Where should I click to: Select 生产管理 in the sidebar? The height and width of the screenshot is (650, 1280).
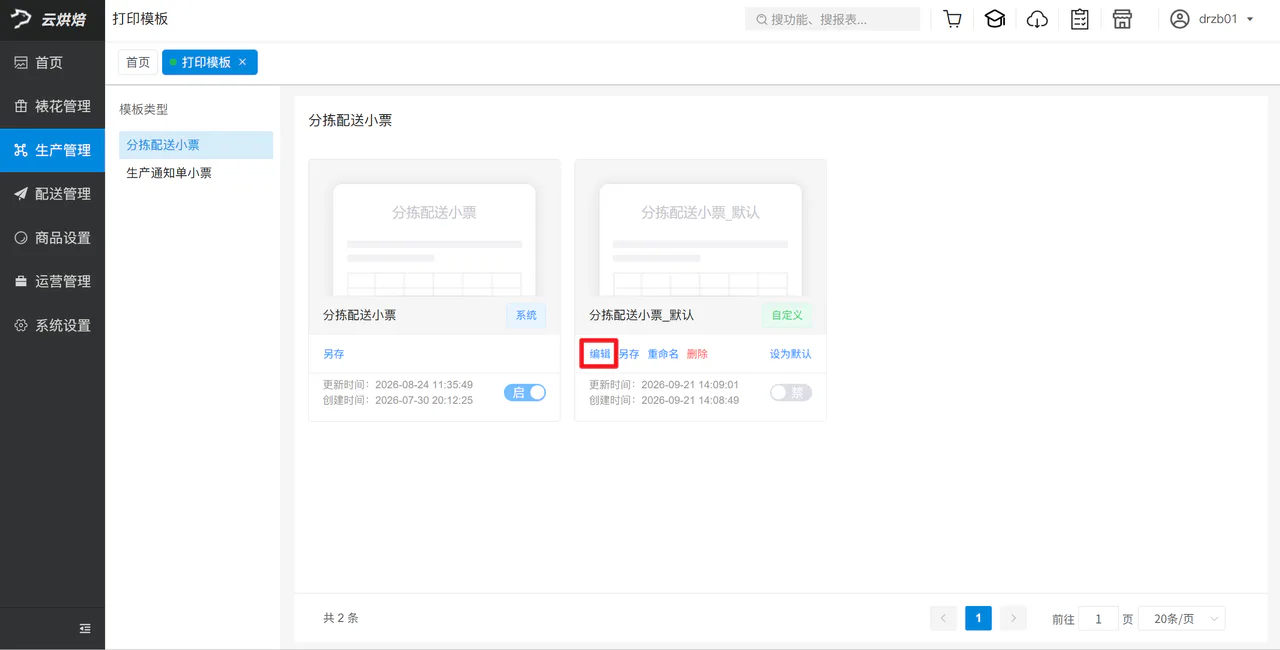coord(52,150)
